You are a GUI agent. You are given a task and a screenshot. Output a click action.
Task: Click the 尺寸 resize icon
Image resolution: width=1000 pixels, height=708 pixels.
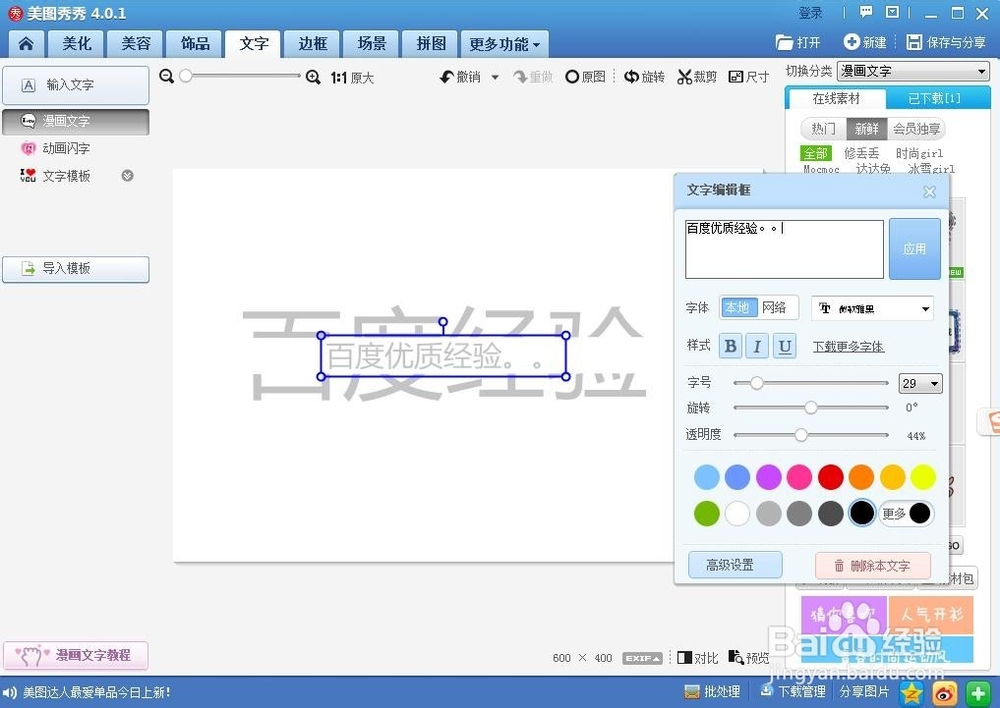click(736, 77)
